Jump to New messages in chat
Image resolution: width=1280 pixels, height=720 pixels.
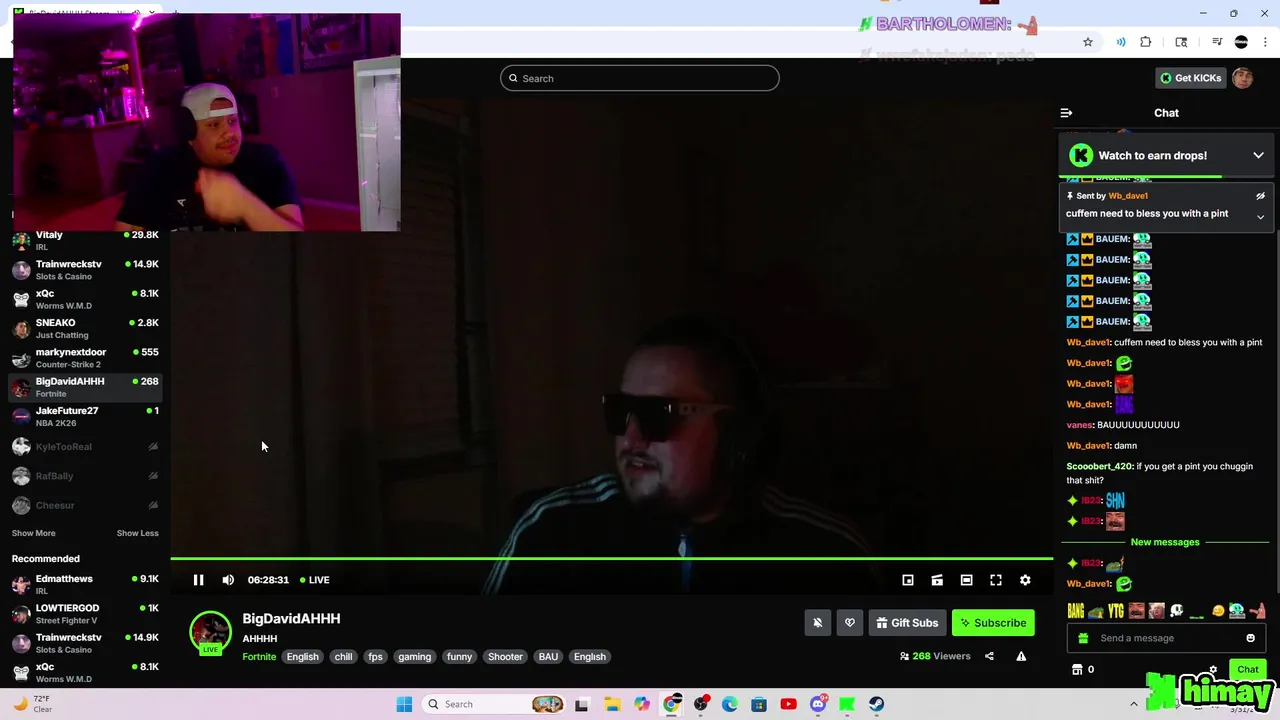1164,542
